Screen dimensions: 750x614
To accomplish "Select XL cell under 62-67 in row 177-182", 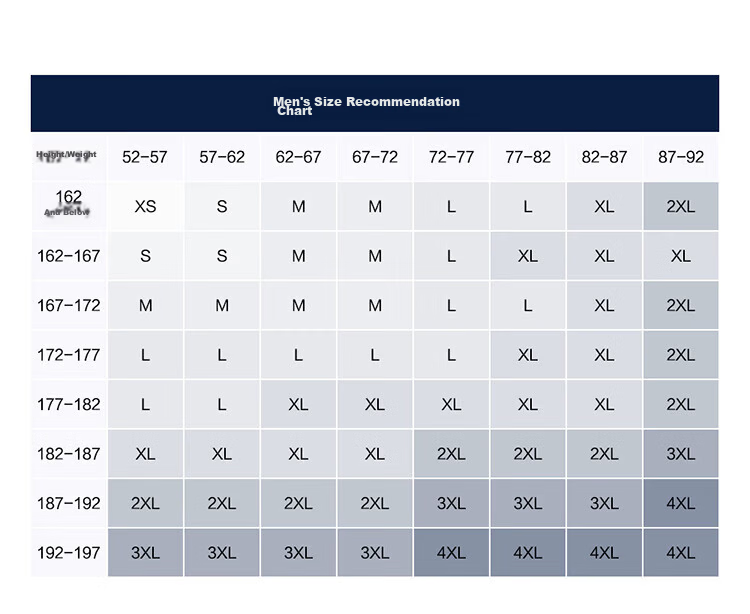I will [298, 405].
